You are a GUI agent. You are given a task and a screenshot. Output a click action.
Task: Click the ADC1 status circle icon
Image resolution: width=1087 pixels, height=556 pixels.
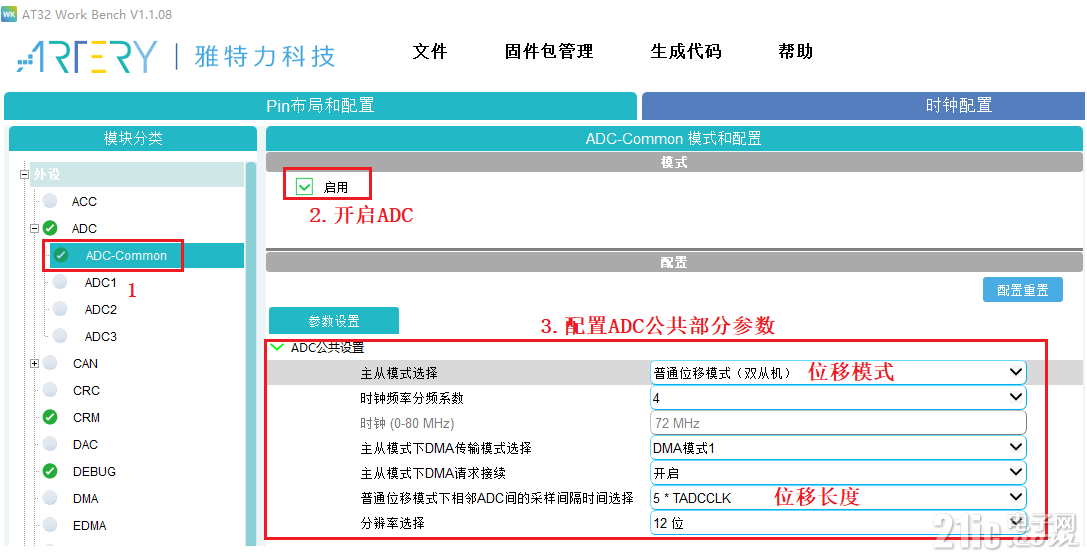(x=60, y=282)
